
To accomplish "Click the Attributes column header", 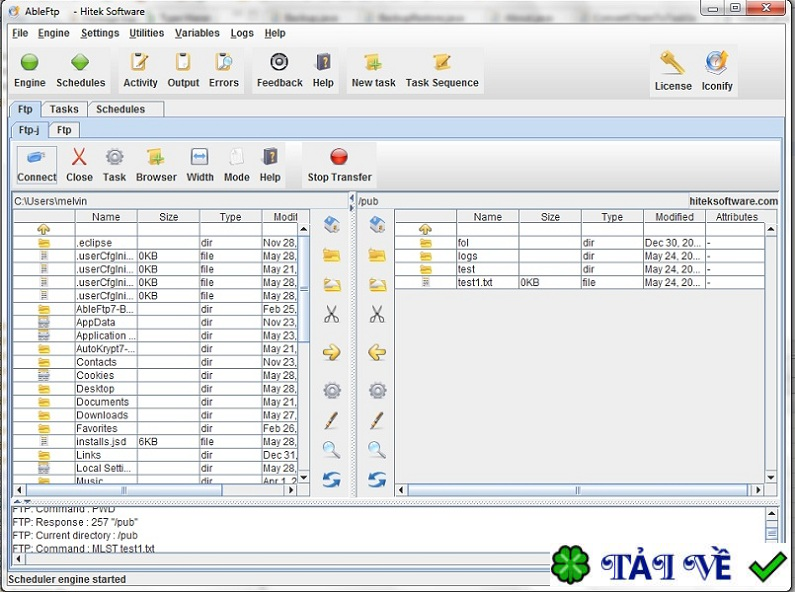I will tap(736, 217).
